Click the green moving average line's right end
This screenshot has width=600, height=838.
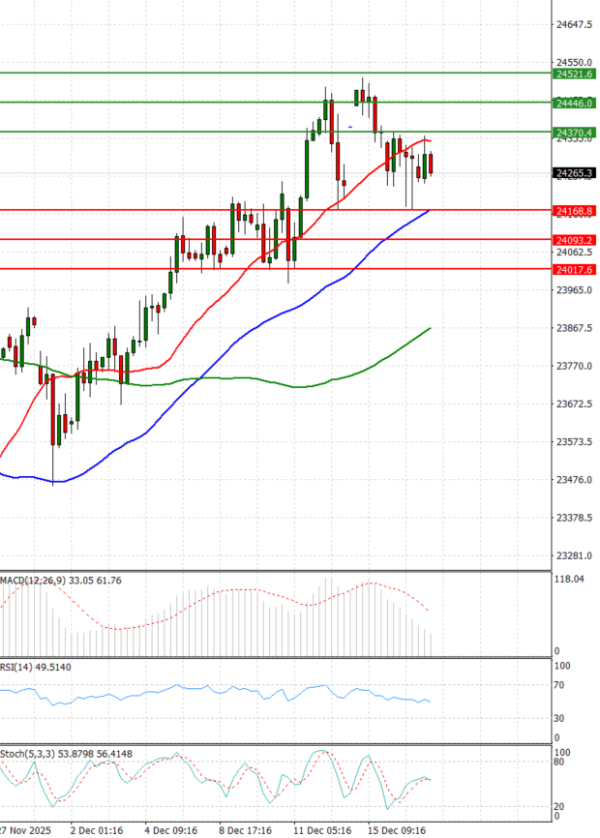(x=430, y=328)
